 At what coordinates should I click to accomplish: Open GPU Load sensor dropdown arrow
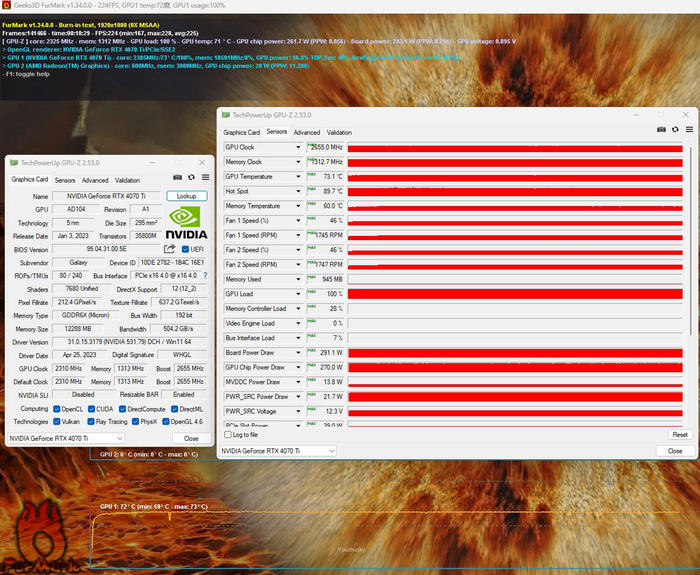[298, 294]
